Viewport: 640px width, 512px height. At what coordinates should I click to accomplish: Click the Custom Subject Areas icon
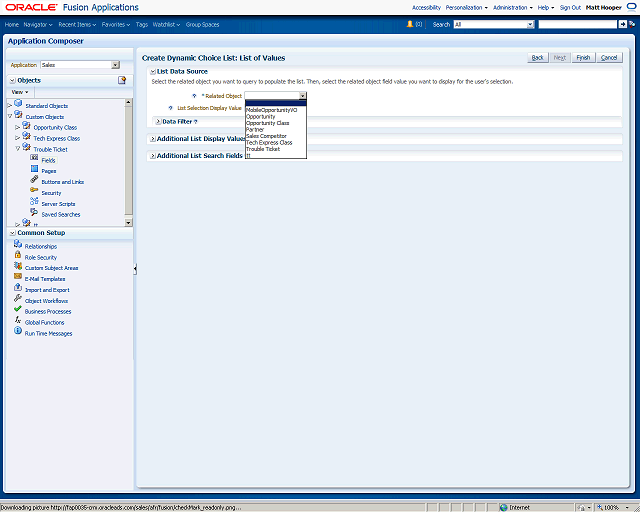(18, 265)
